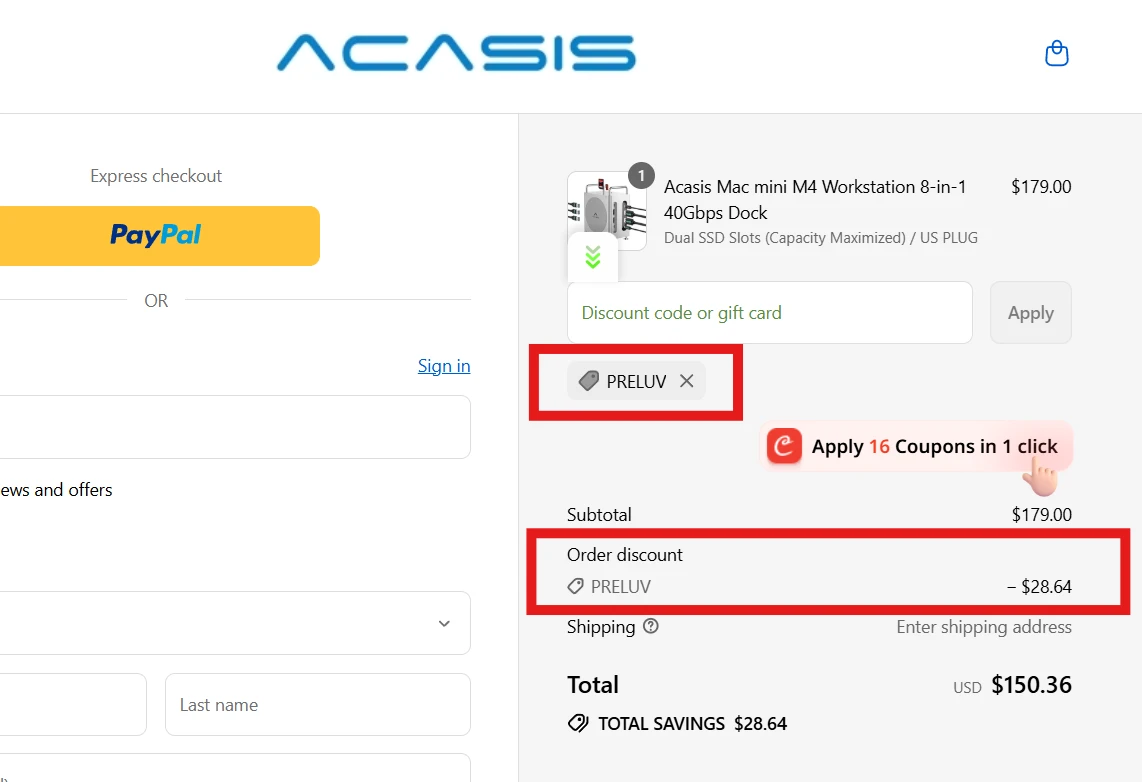Click the TOTAL SAVINGS $28.64 text
Screen dimensions: 1142x782
pos(693,724)
